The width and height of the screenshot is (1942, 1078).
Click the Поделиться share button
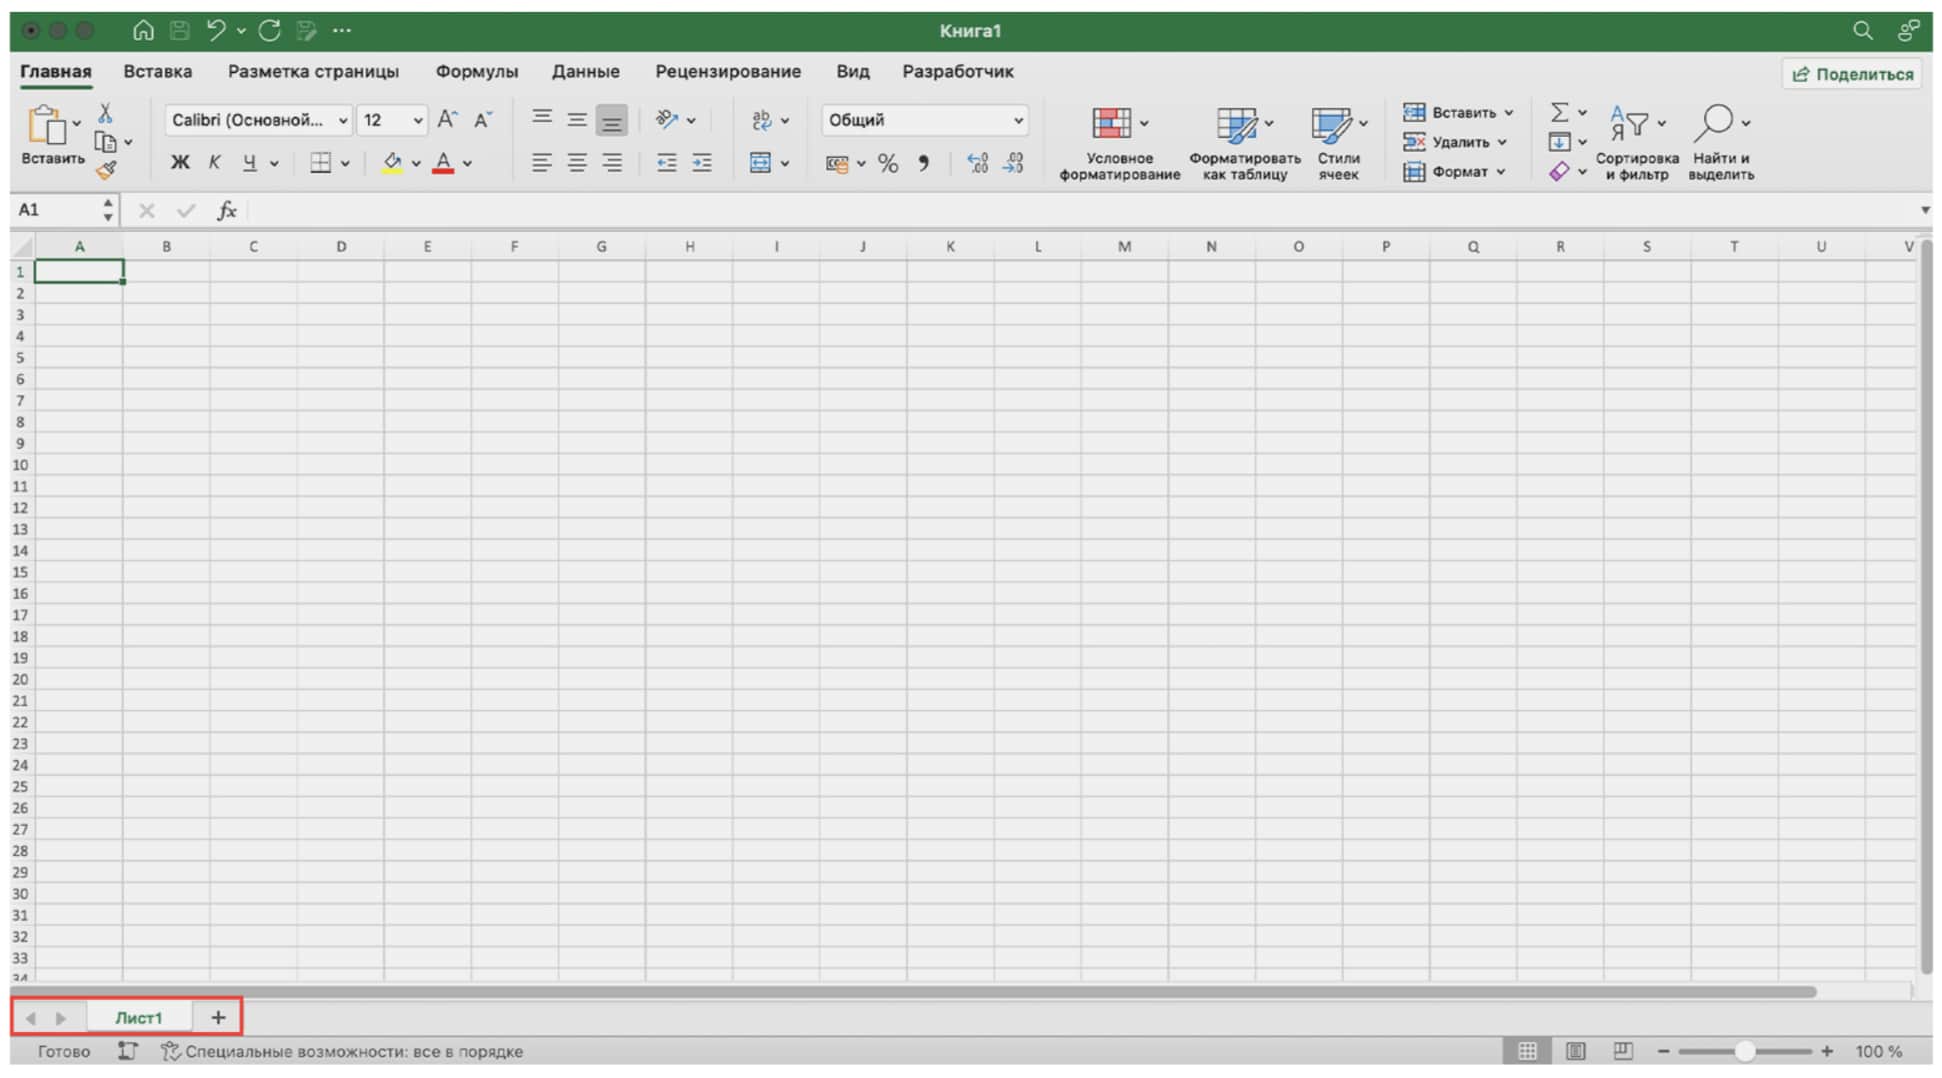click(x=1852, y=74)
